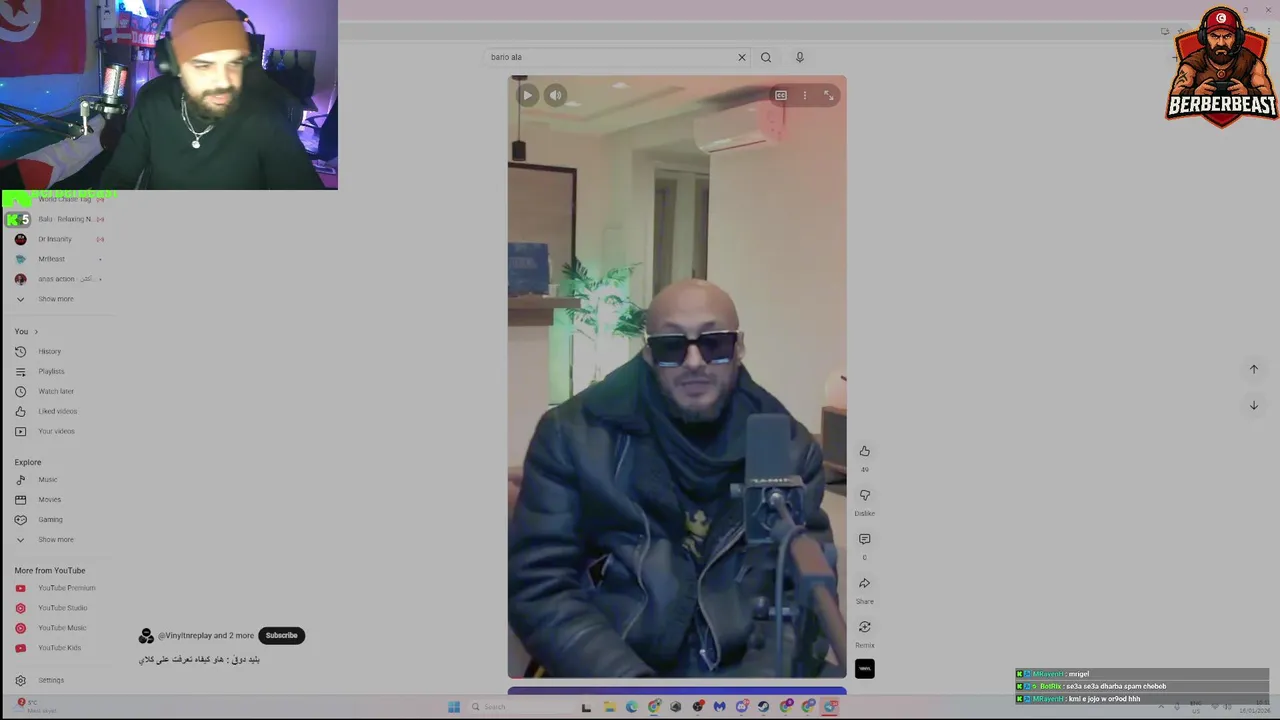Open anas action subscription

[x=58, y=279]
